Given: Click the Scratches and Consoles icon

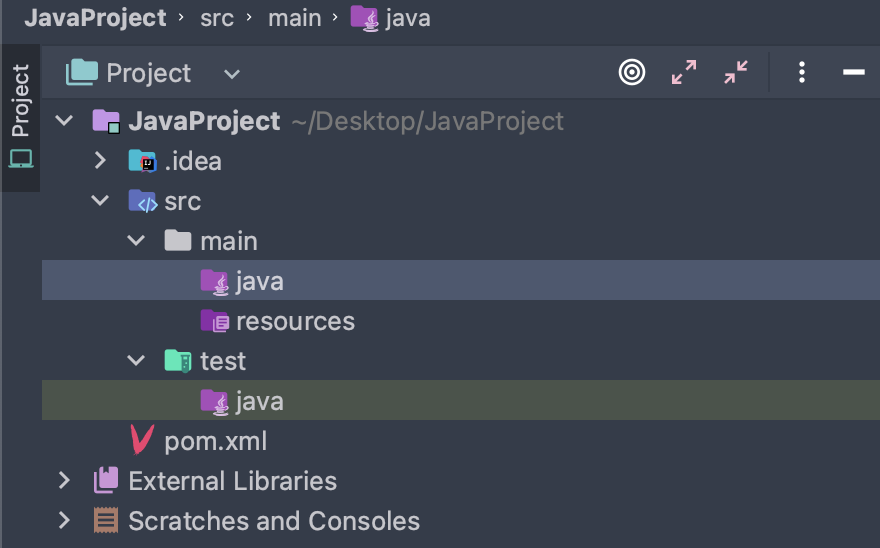Looking at the screenshot, I should [x=106, y=521].
